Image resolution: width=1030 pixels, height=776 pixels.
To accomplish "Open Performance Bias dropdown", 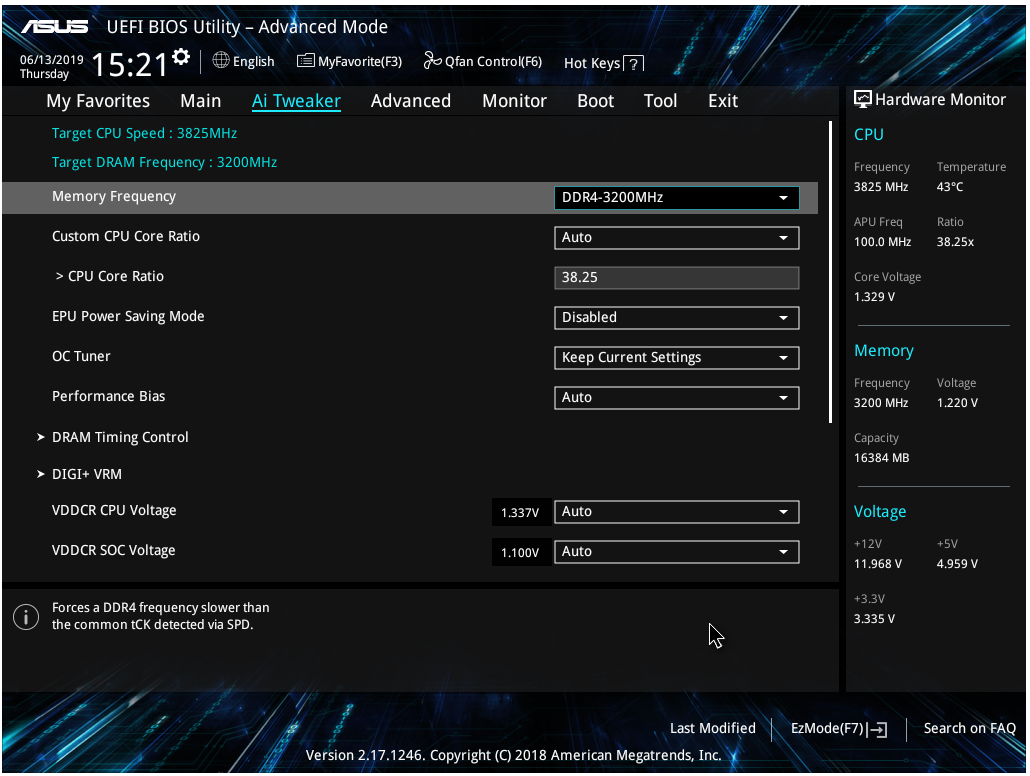I will [677, 398].
